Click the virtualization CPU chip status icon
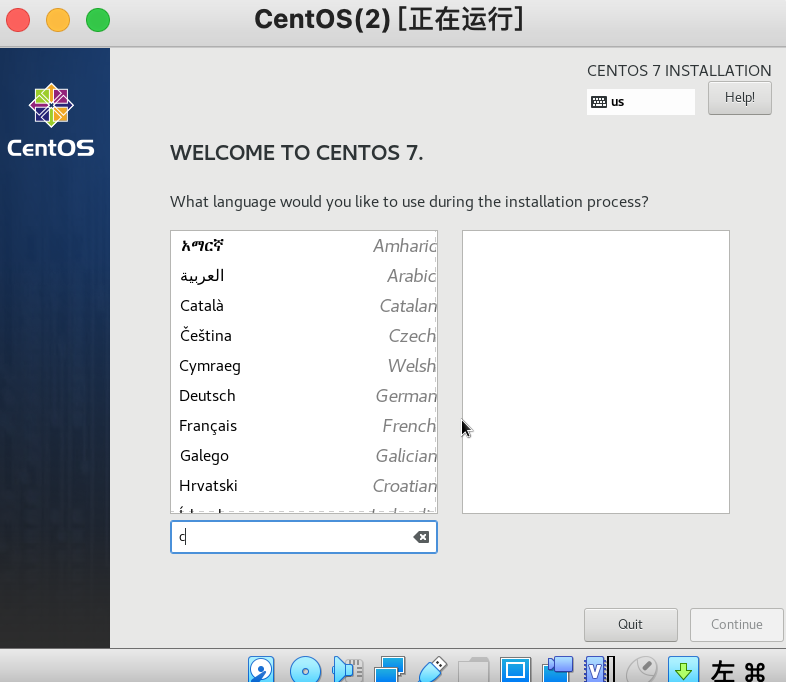 600,669
